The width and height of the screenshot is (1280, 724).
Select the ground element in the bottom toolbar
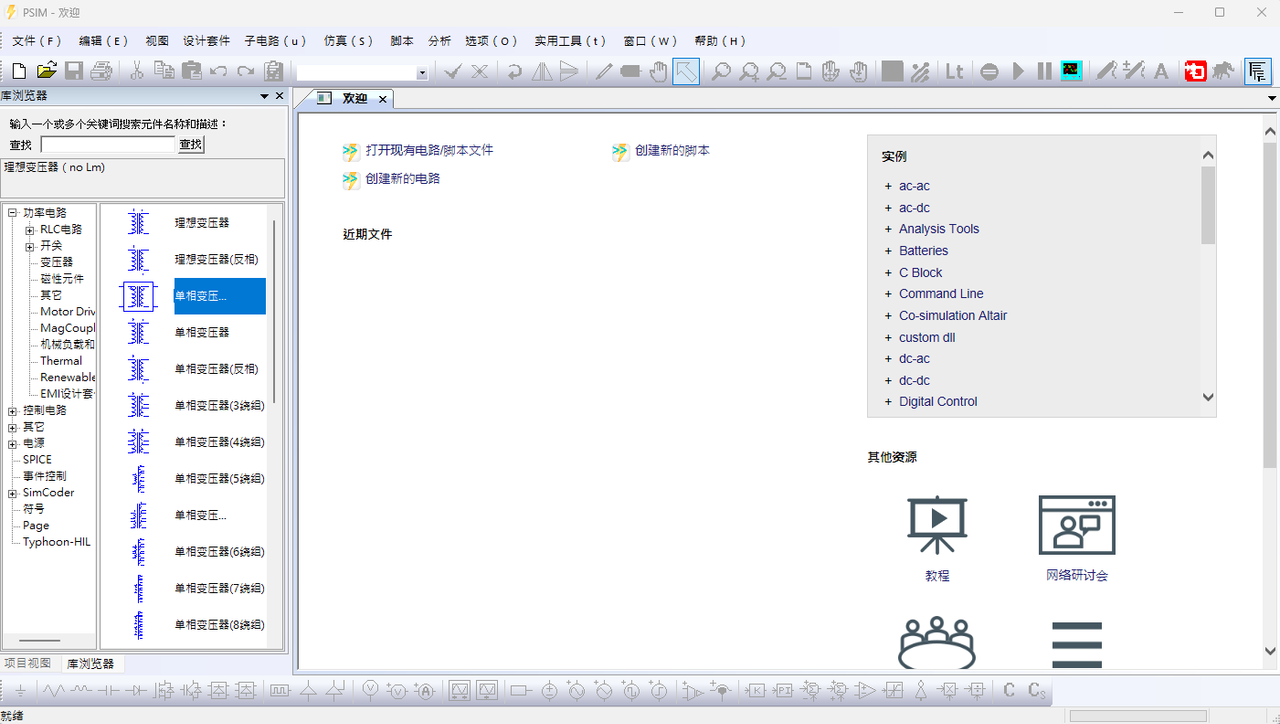click(x=21, y=690)
